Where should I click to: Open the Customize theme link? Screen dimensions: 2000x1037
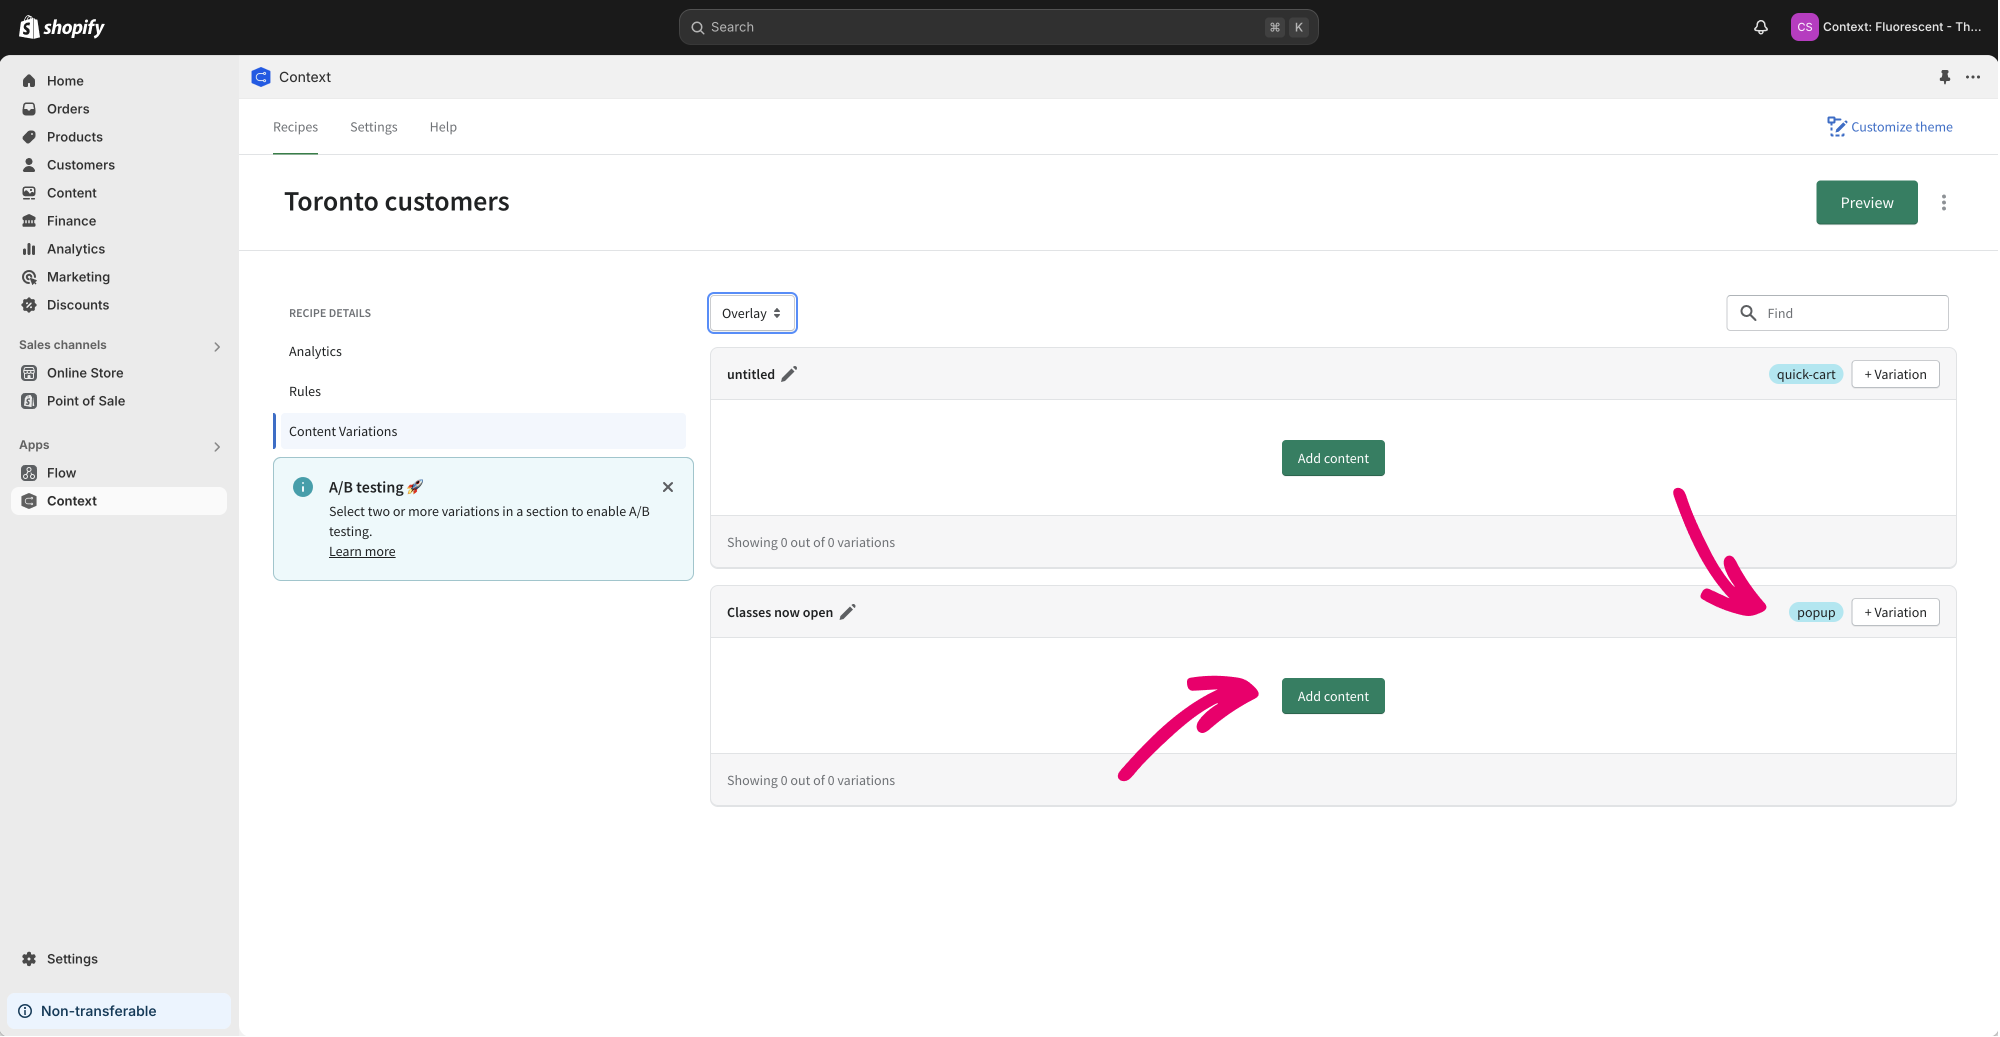point(1889,127)
